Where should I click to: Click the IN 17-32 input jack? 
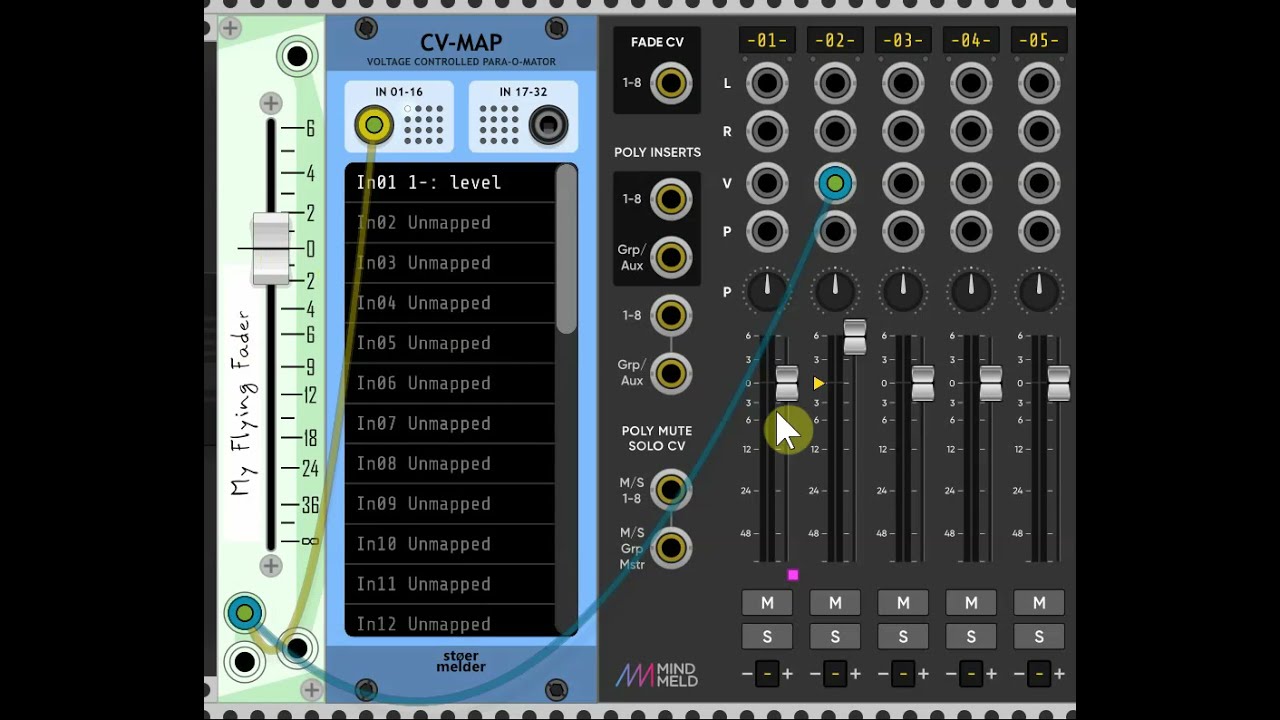(x=547, y=125)
